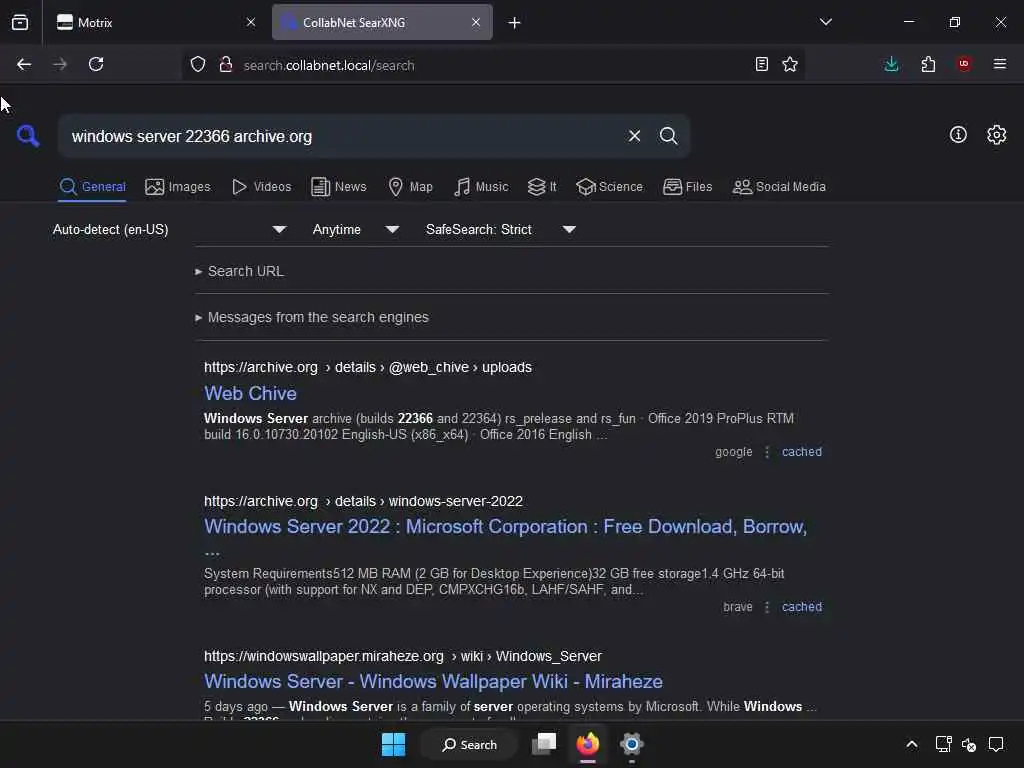Click the site lock security icon
Screen dimensions: 1024x768
pyautogui.click(x=226, y=64)
